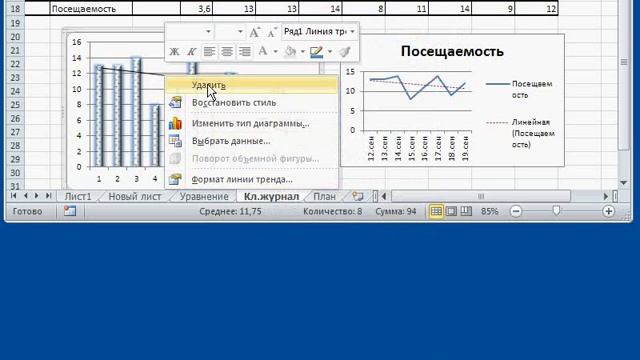Switch to the 'Новый лист' tab
Image resolution: width=640 pixels, height=360 pixels.
135,196
